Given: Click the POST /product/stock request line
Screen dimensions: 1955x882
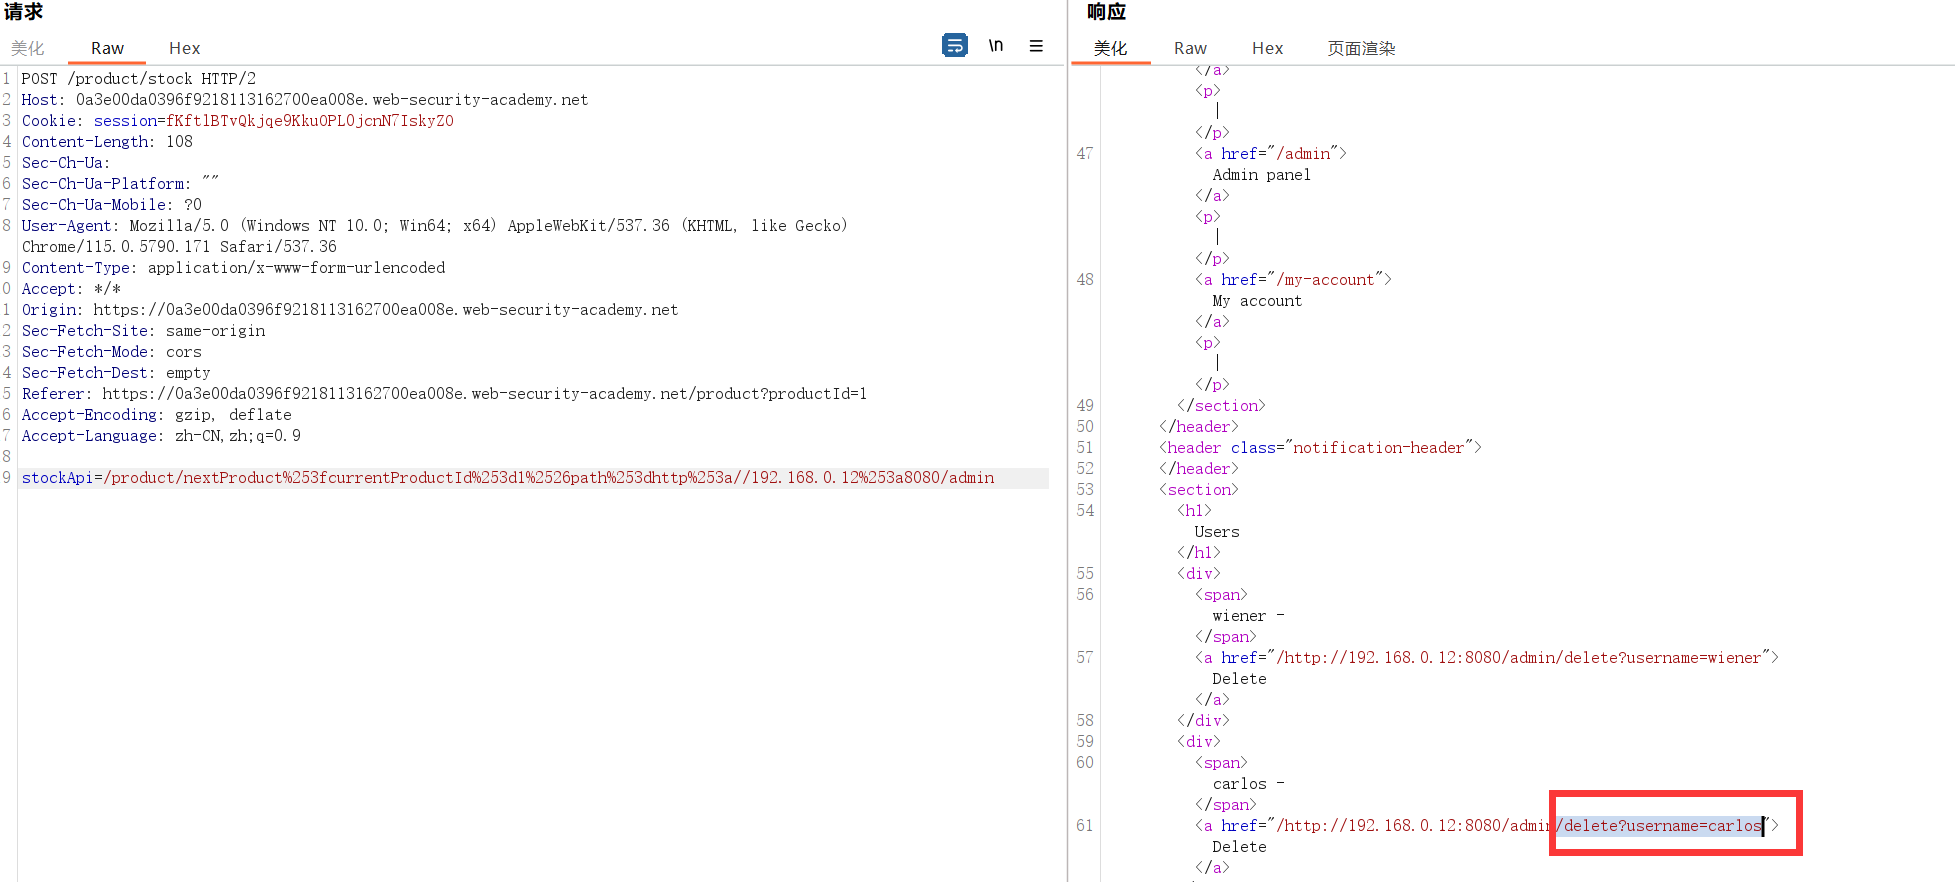Looking at the screenshot, I should 138,79.
